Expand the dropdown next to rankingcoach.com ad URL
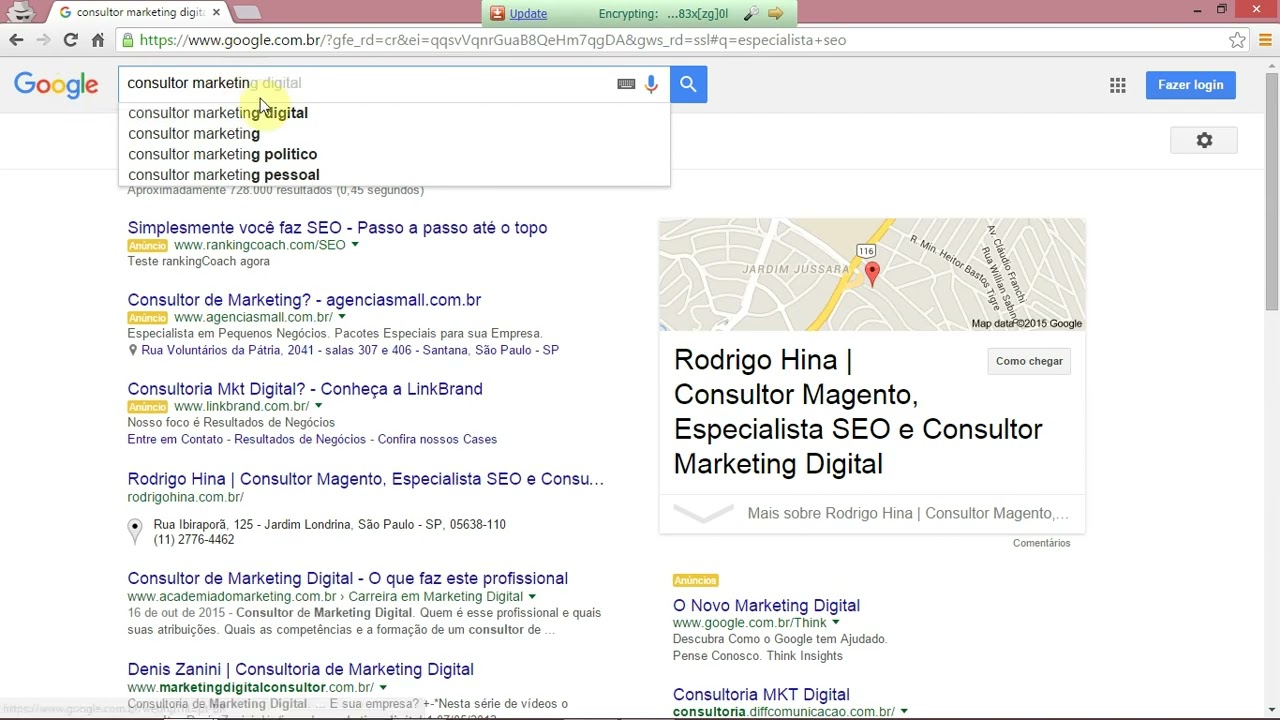The height and width of the screenshot is (720, 1280). (x=355, y=244)
